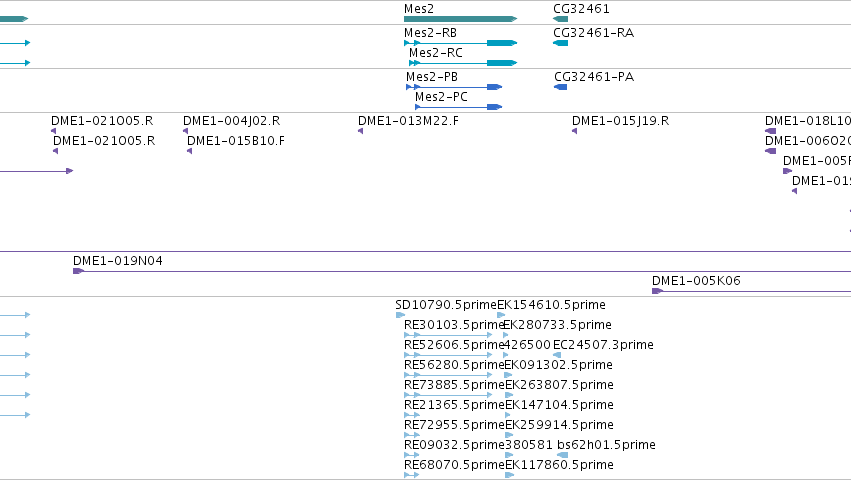This screenshot has height=480, width=851.
Task: Open the EK154610.5prime EST
Action: [x=501, y=315]
